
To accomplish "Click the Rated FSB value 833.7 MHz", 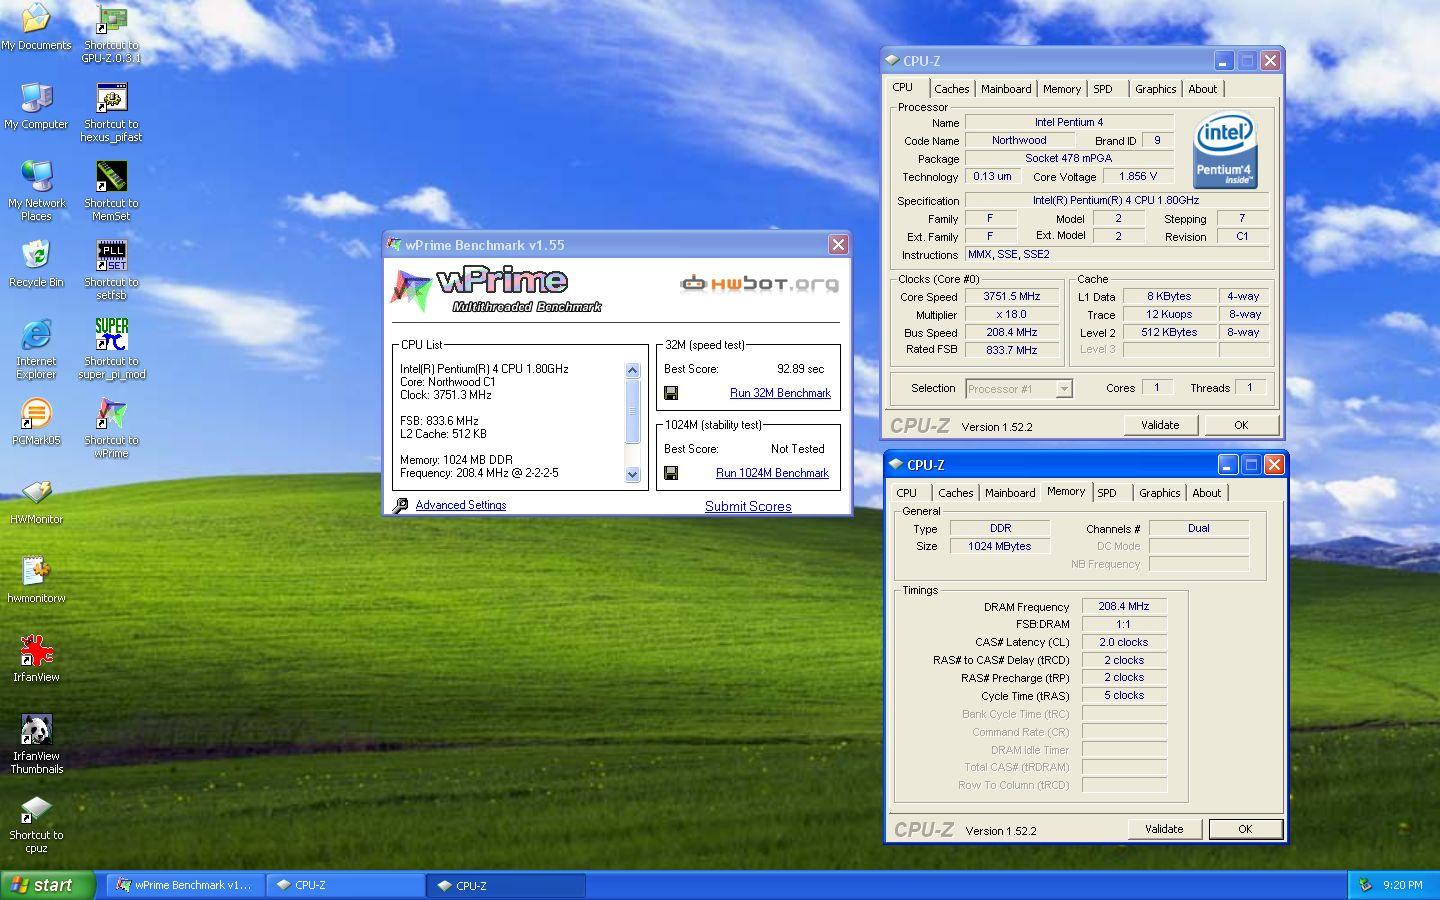I will [x=1012, y=350].
